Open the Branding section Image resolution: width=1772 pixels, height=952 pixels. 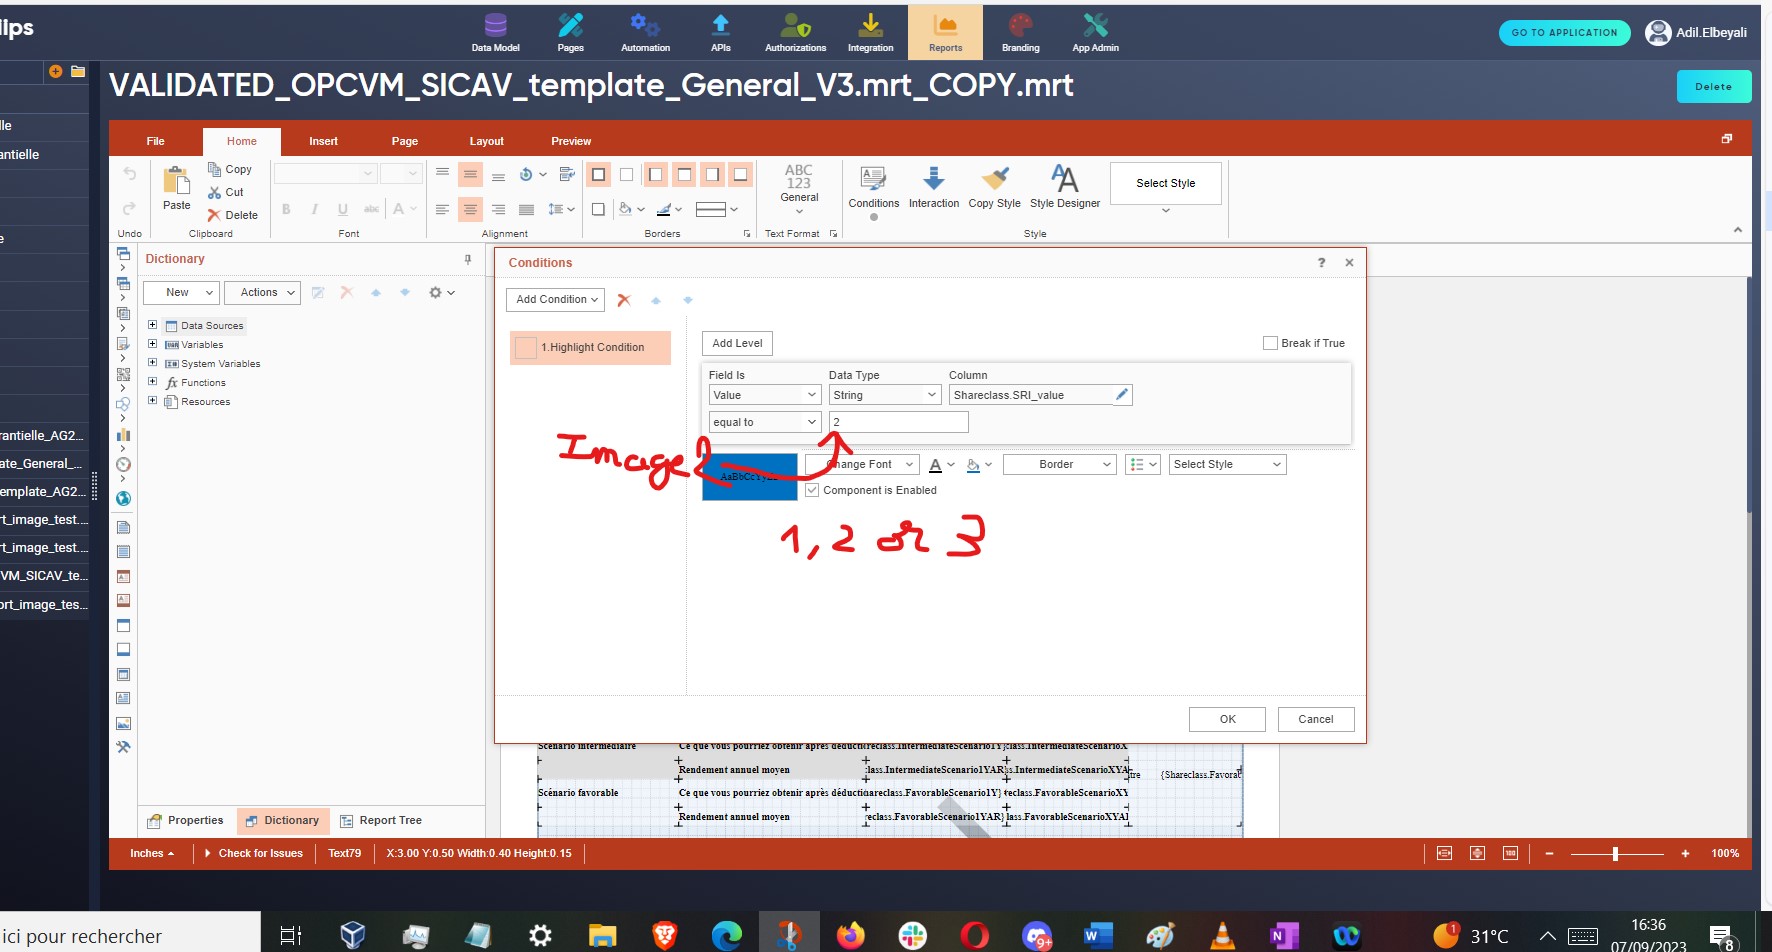(1020, 32)
